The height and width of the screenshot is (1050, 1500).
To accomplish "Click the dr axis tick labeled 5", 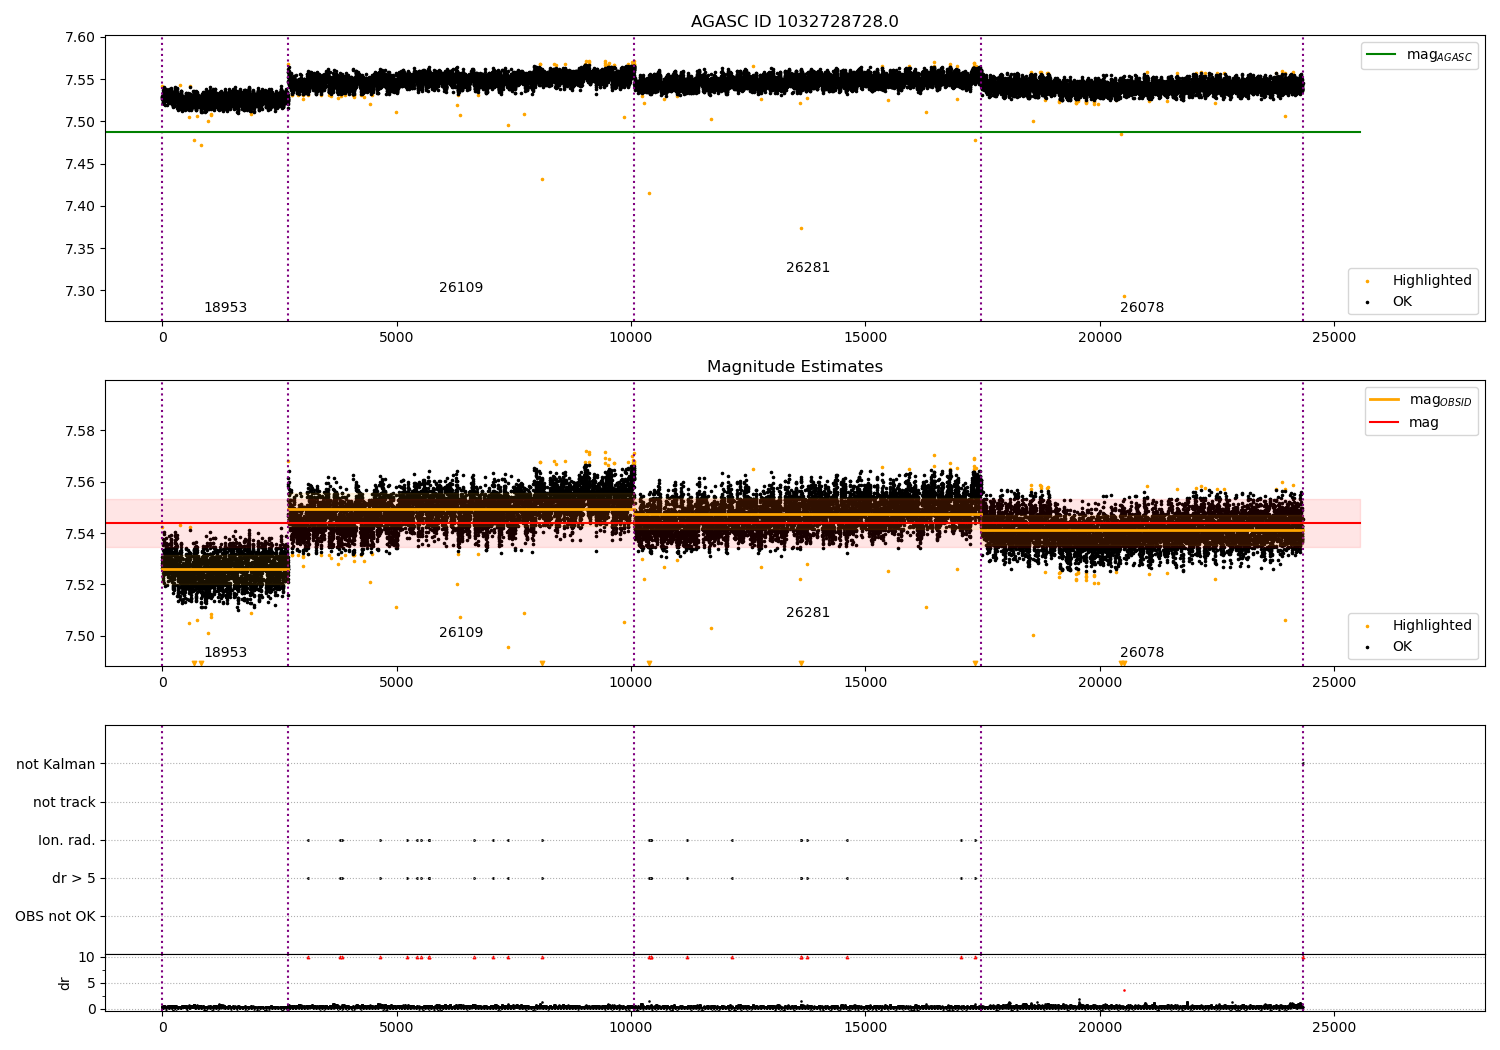I will coord(91,983).
